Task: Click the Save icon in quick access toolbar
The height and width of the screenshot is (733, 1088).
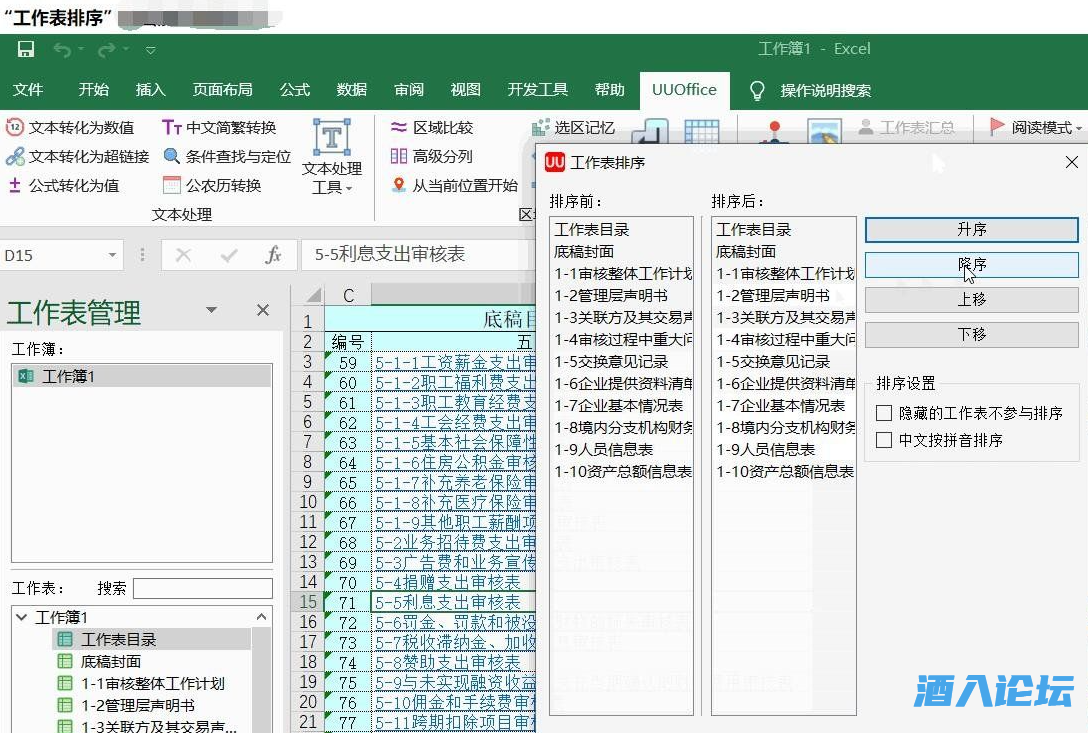Action: click(26, 49)
